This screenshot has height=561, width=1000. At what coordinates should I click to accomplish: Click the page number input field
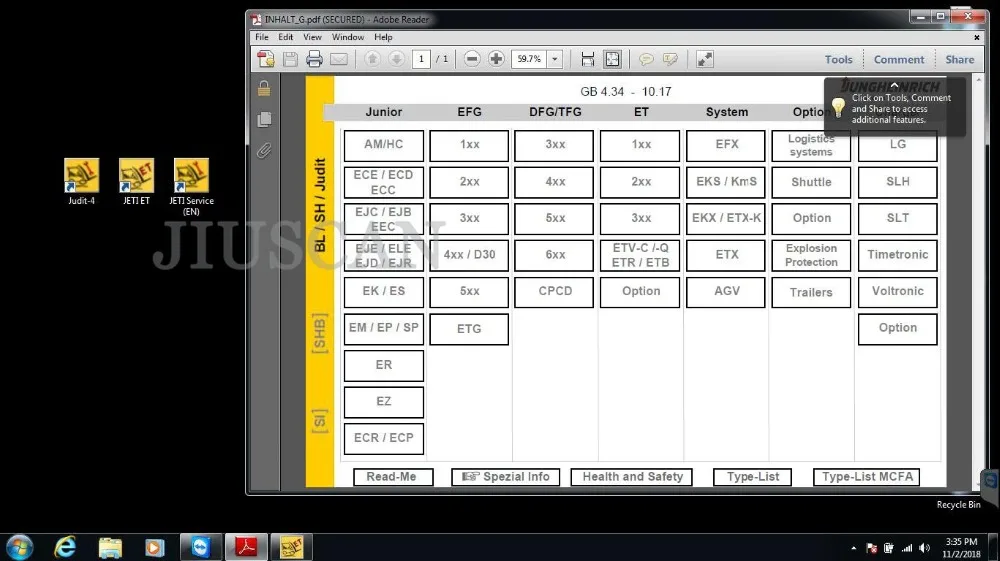pos(421,59)
